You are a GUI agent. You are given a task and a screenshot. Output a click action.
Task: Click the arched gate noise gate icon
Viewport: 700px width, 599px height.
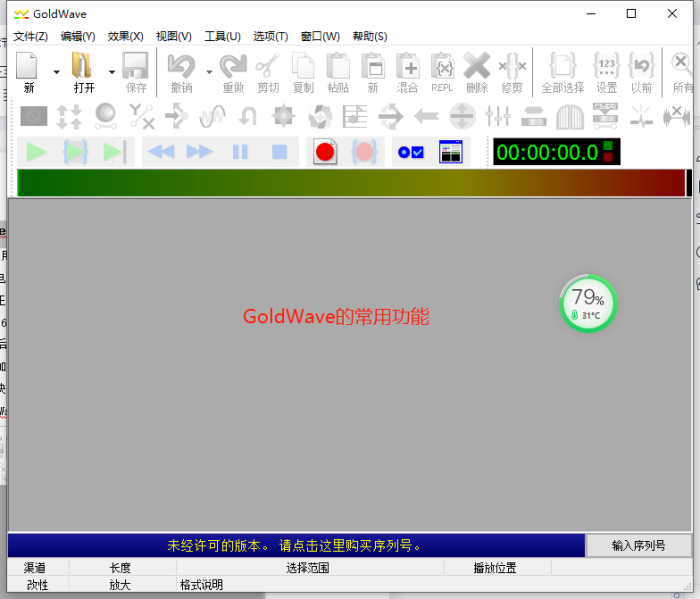(x=570, y=116)
